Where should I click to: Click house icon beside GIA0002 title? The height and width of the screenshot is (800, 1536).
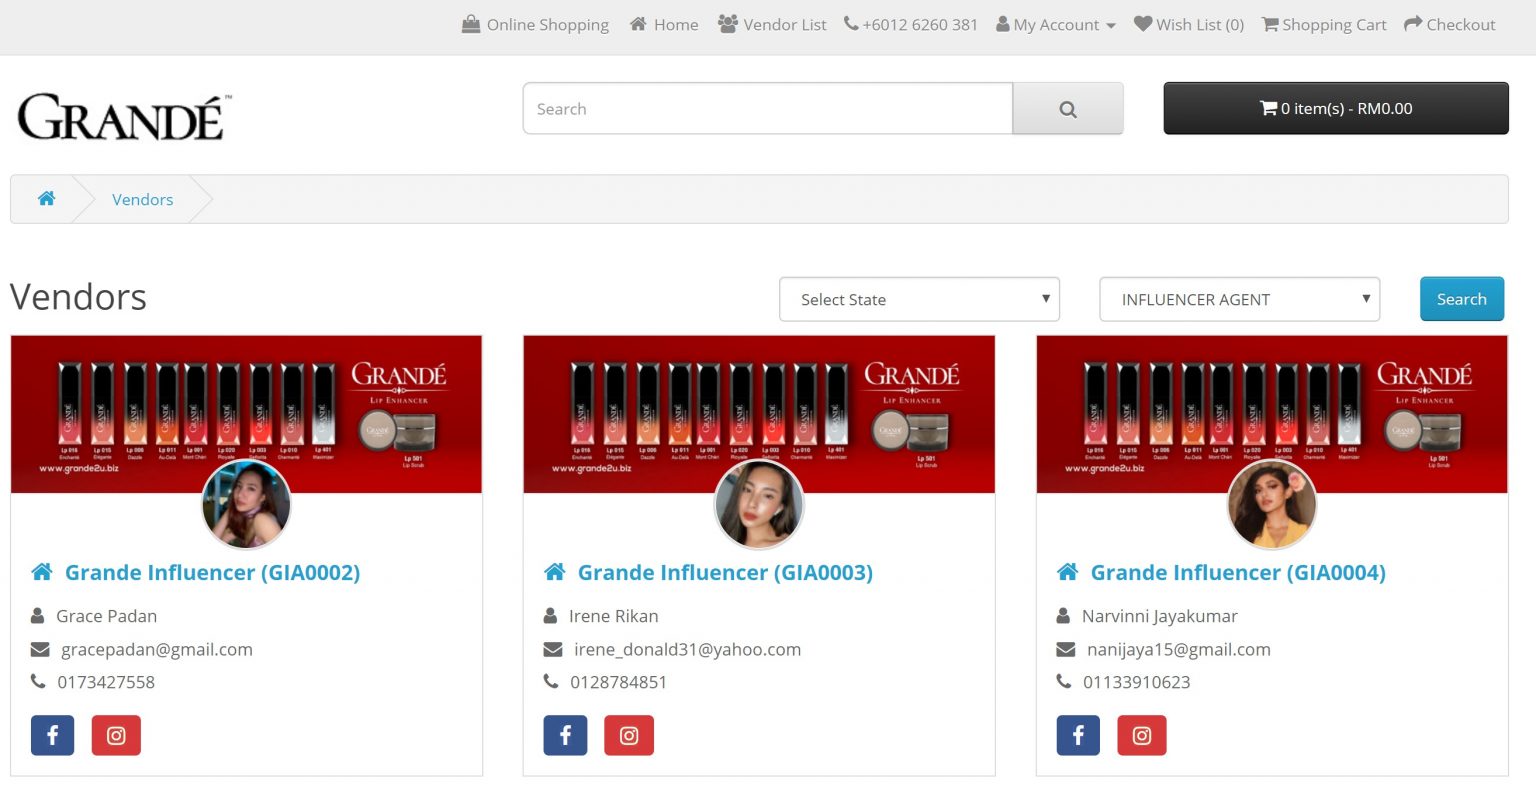[x=42, y=572]
